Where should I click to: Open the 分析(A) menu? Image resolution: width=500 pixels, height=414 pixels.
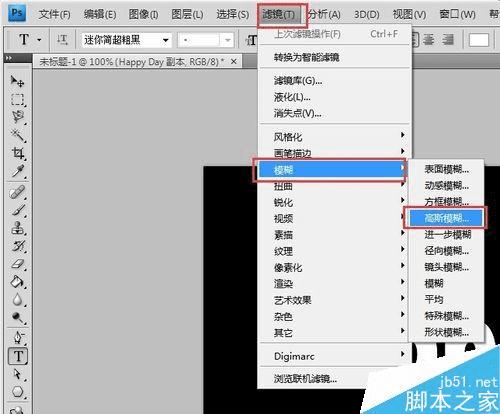[x=324, y=14]
